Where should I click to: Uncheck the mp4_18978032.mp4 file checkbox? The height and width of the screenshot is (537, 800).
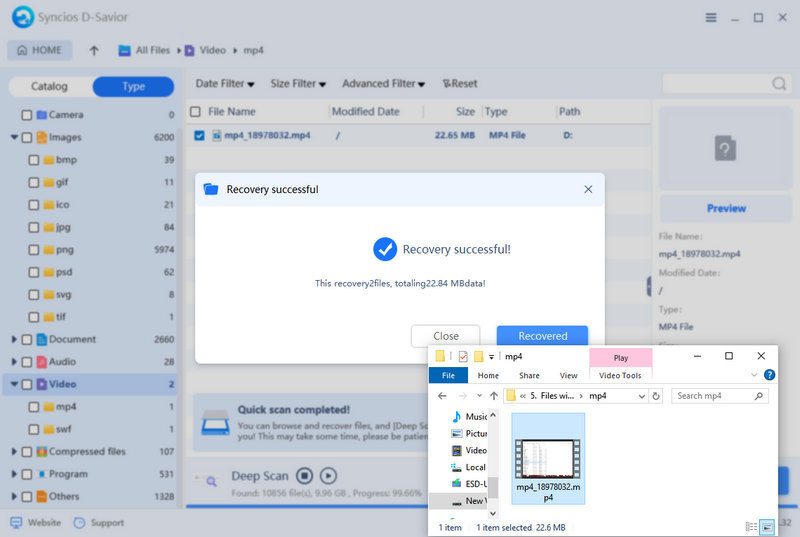[x=199, y=135]
